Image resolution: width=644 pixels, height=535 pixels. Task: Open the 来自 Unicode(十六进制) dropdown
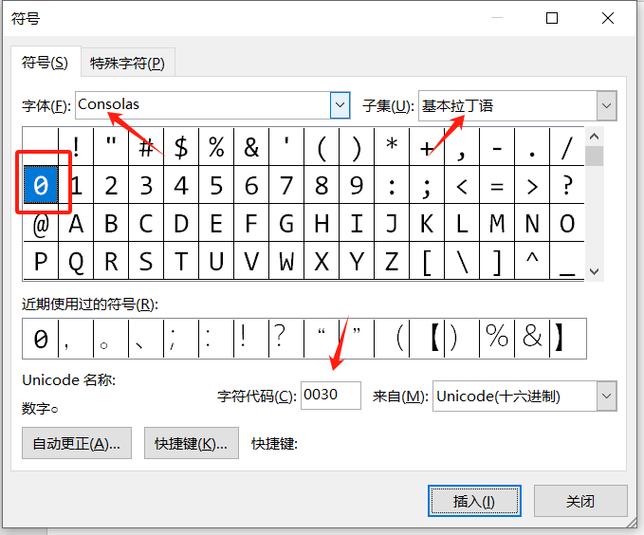606,396
